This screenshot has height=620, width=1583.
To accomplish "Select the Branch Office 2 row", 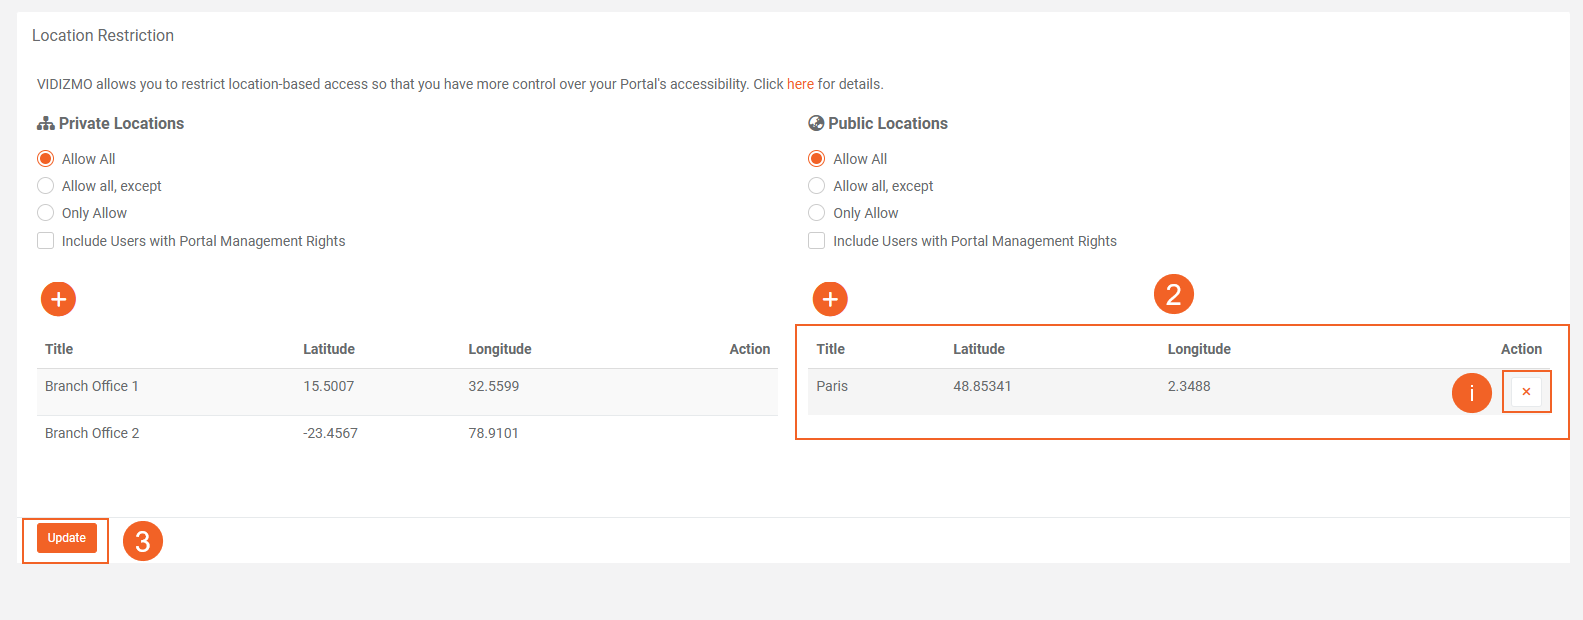I will click(92, 434).
